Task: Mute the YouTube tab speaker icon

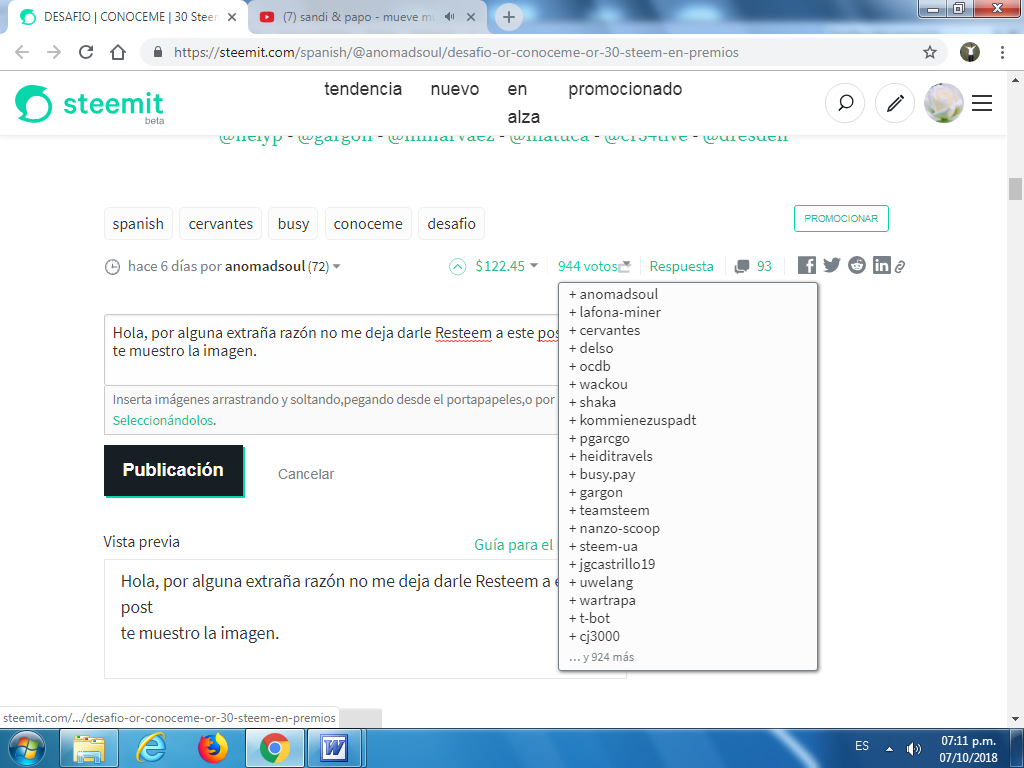Action: pyautogui.click(x=449, y=17)
